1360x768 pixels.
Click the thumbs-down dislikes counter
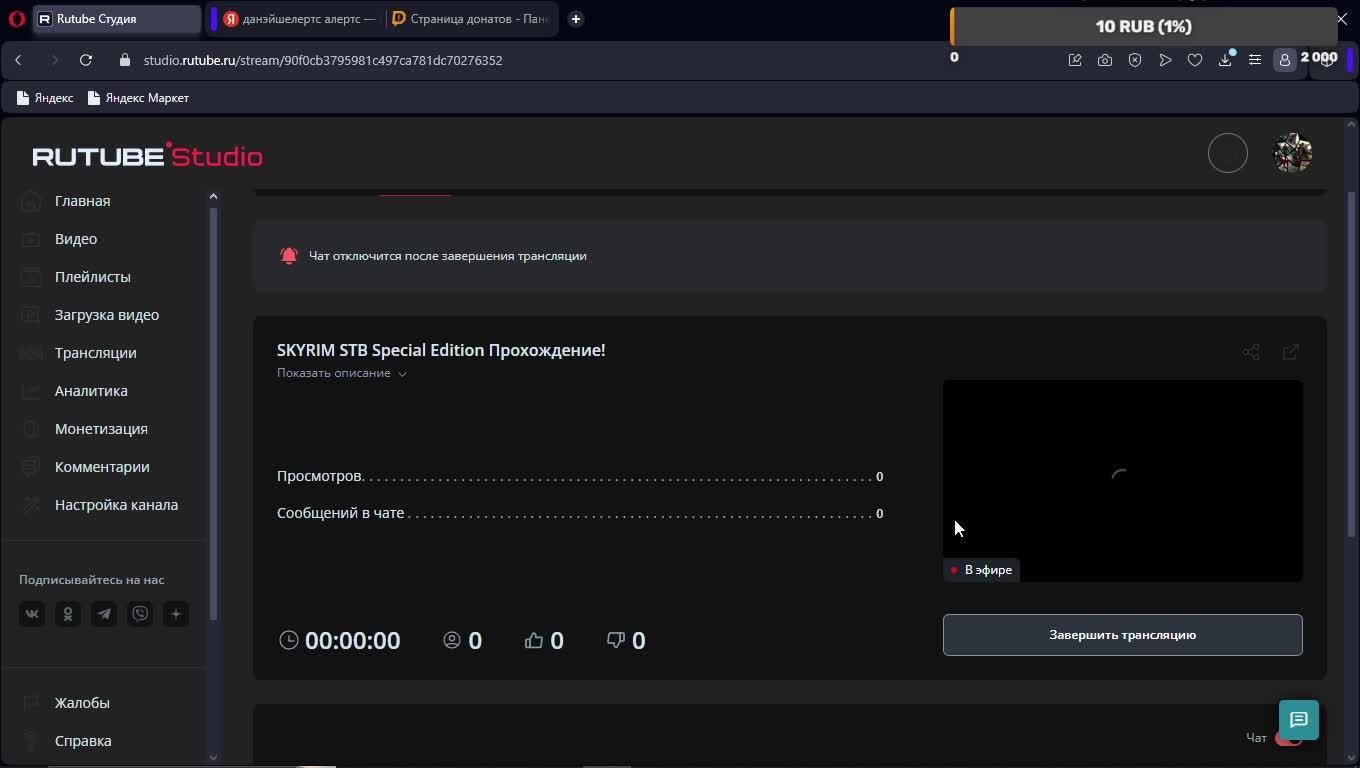point(626,641)
